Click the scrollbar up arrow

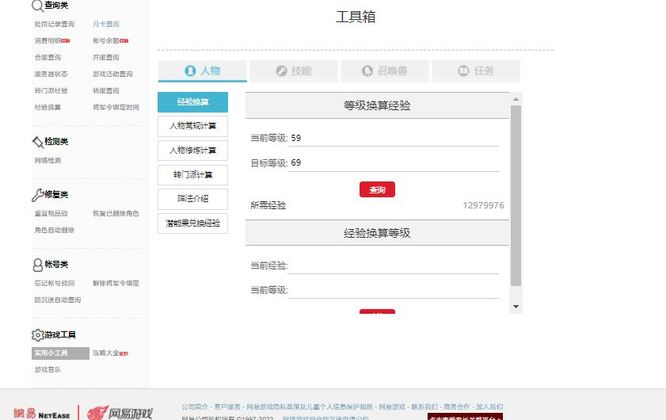tap(516, 99)
